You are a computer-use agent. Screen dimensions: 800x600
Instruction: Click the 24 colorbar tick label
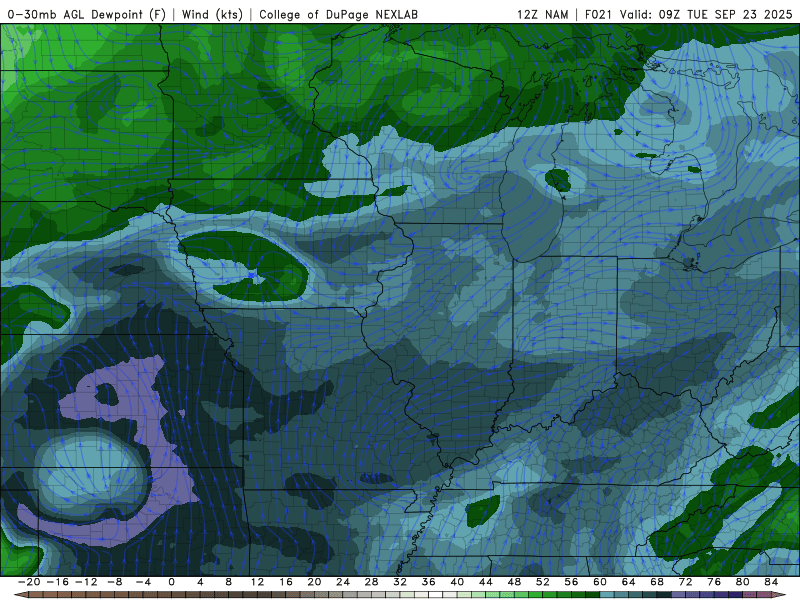pos(343,582)
